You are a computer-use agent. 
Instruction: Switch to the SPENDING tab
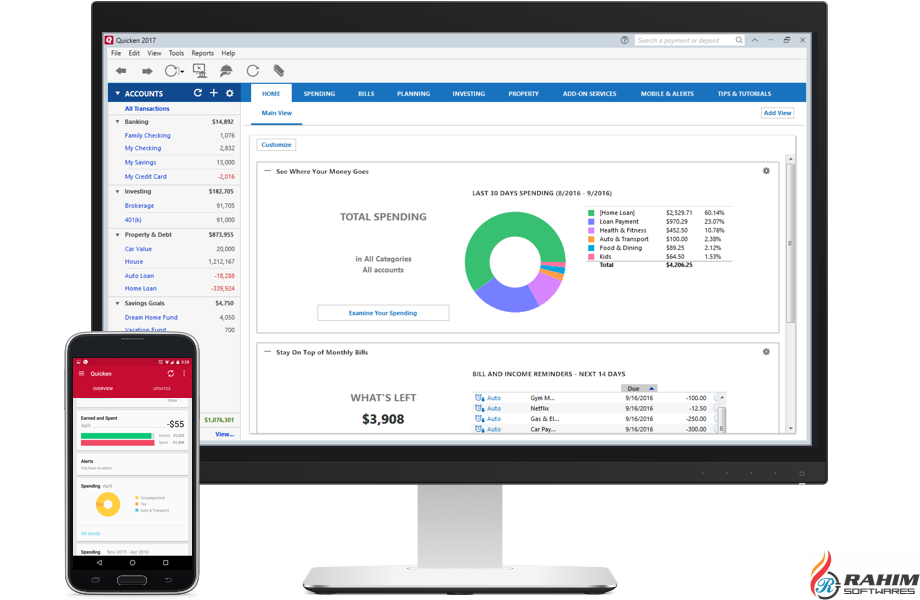[319, 94]
